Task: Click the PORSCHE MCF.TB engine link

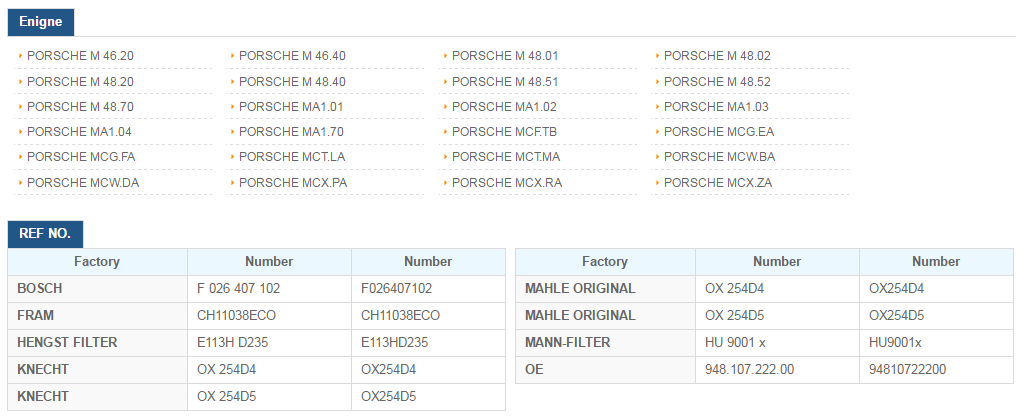Action: coord(504,132)
